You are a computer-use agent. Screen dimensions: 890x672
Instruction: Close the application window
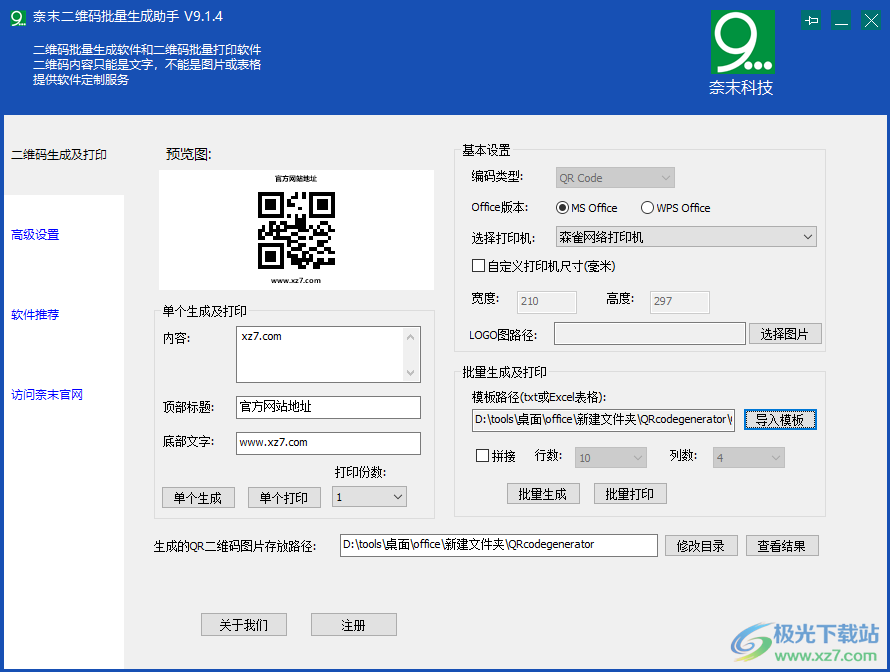click(871, 21)
